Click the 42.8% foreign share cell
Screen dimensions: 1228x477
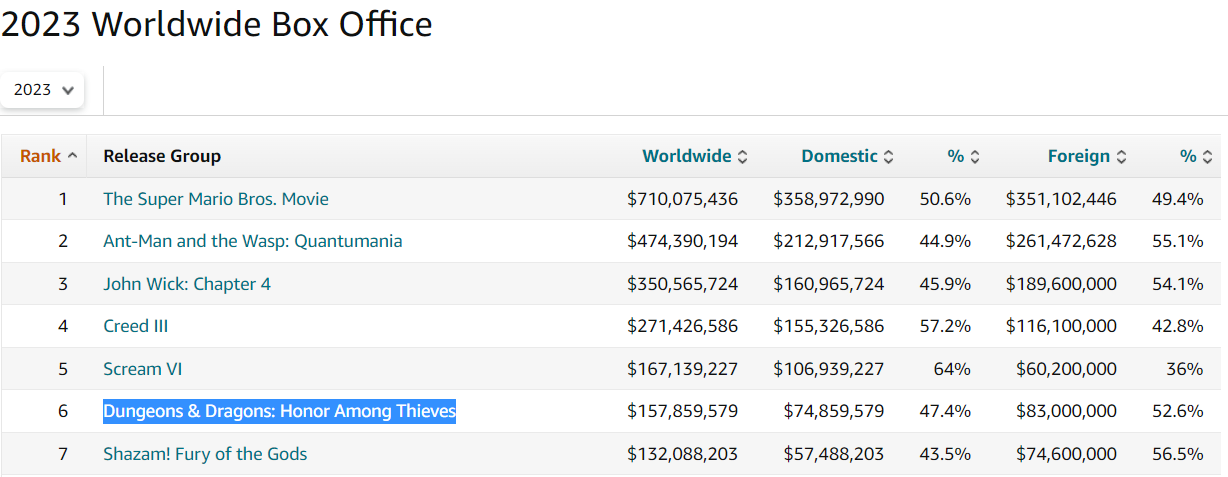[x=1177, y=326]
